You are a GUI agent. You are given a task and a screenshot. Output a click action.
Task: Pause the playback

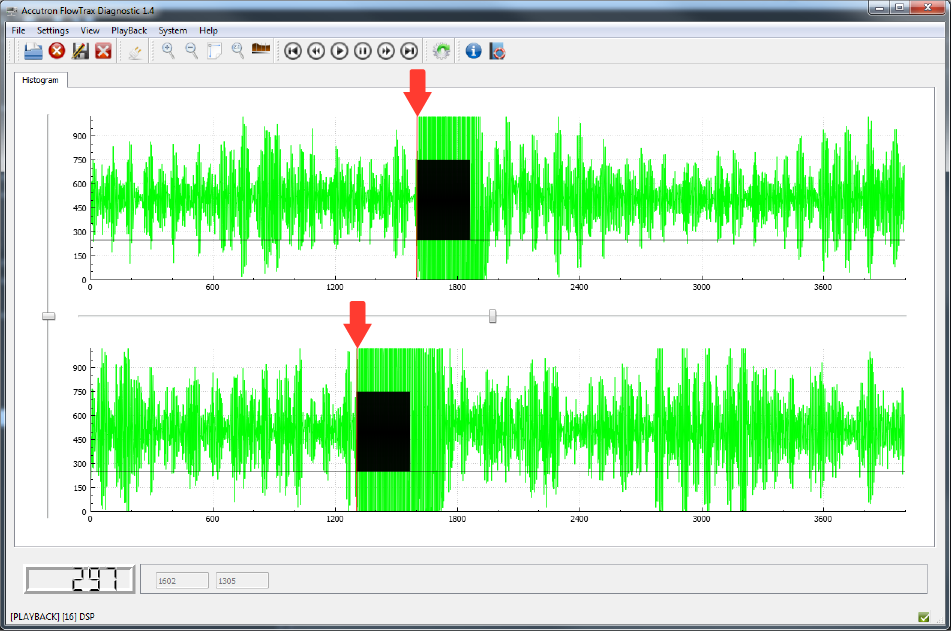[363, 51]
